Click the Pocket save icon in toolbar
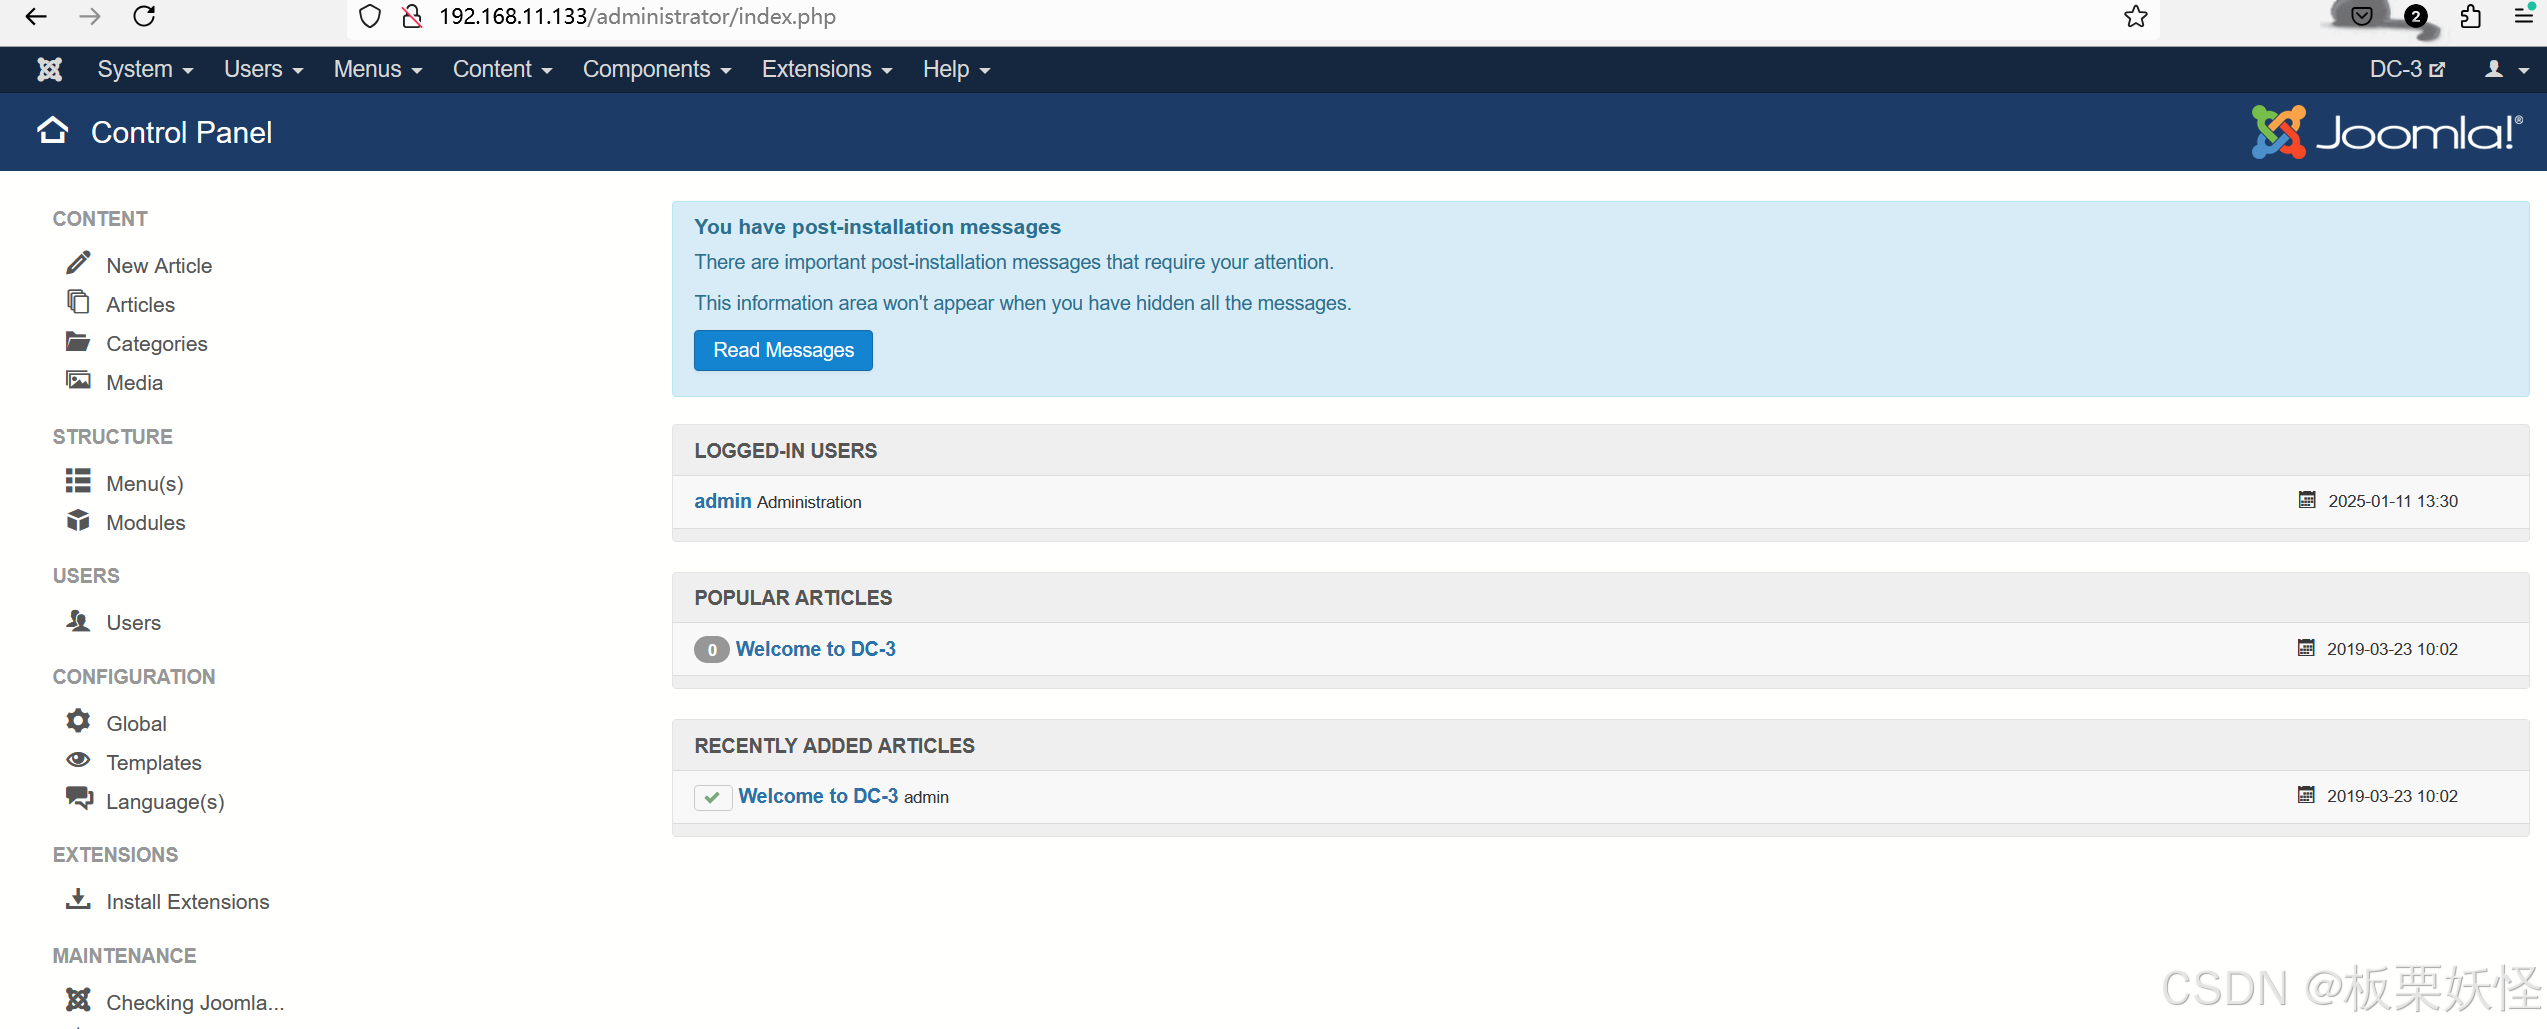Image resolution: width=2547 pixels, height=1029 pixels. click(x=2362, y=16)
